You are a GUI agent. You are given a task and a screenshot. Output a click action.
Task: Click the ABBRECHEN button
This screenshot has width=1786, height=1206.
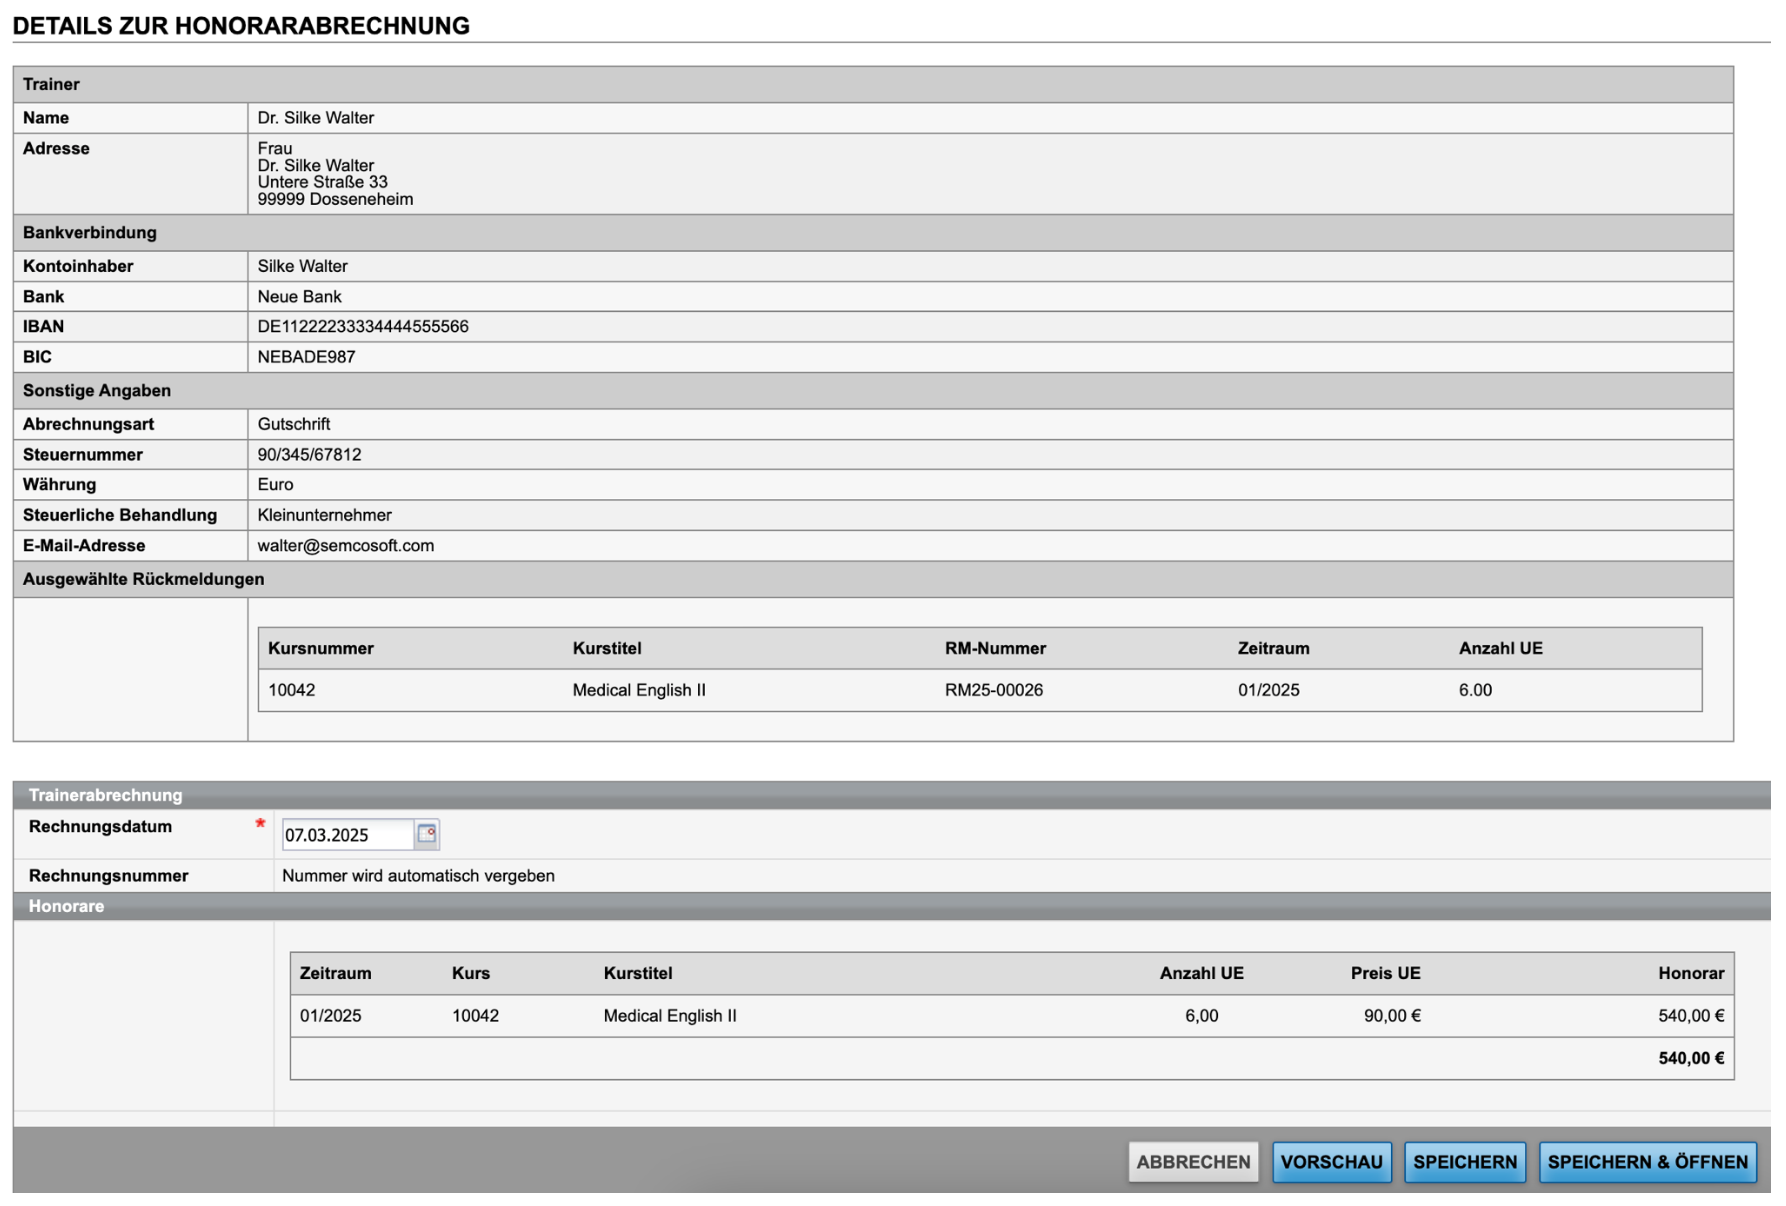tap(1192, 1161)
